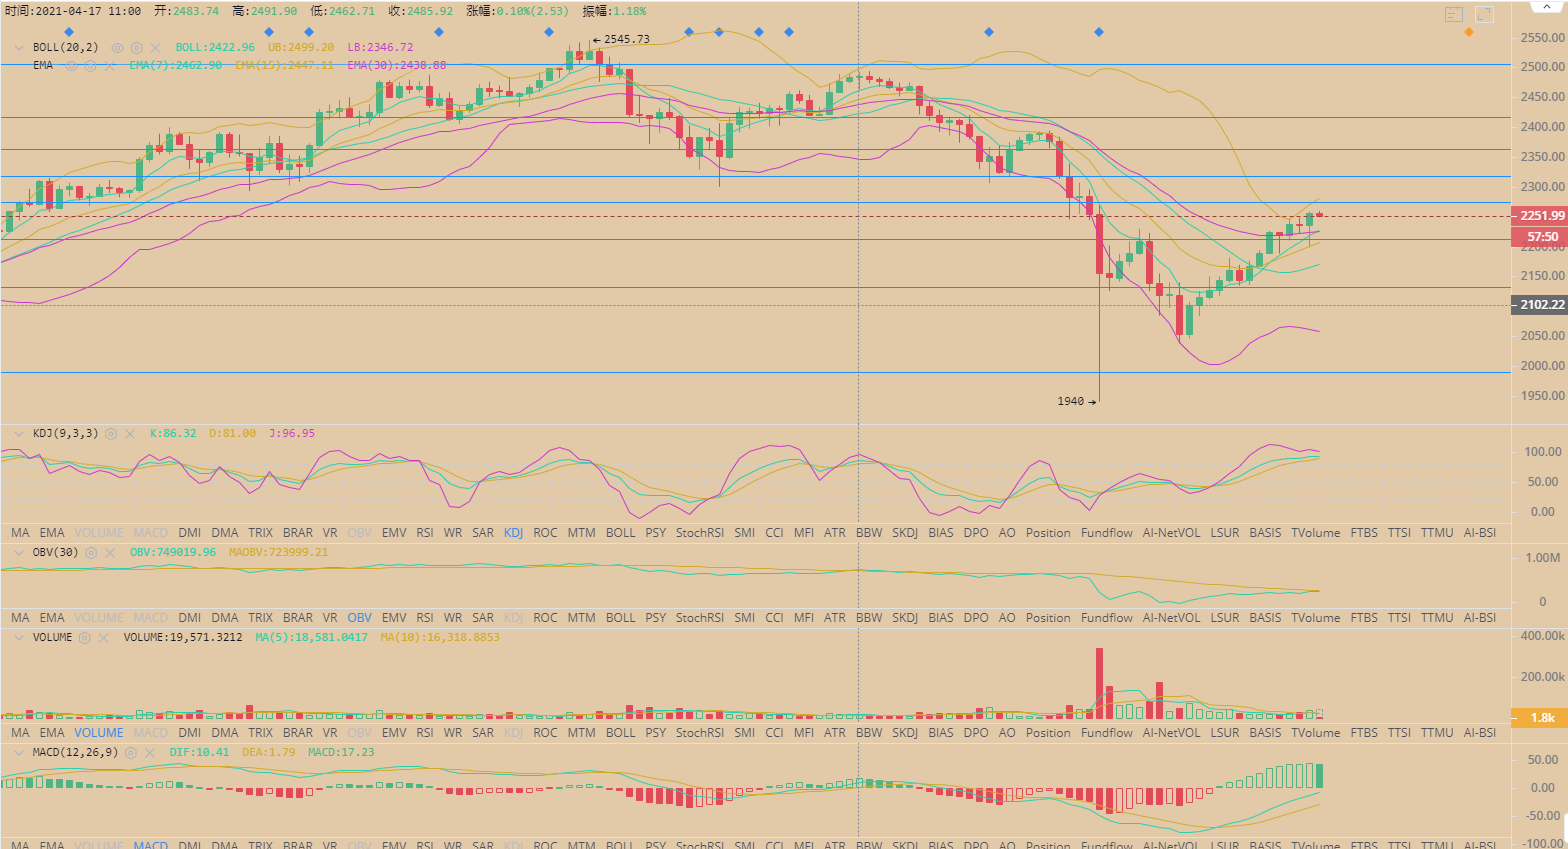Click the DIF:10.41 value in MACD legend
The height and width of the screenshot is (849, 1568).
coord(199,753)
